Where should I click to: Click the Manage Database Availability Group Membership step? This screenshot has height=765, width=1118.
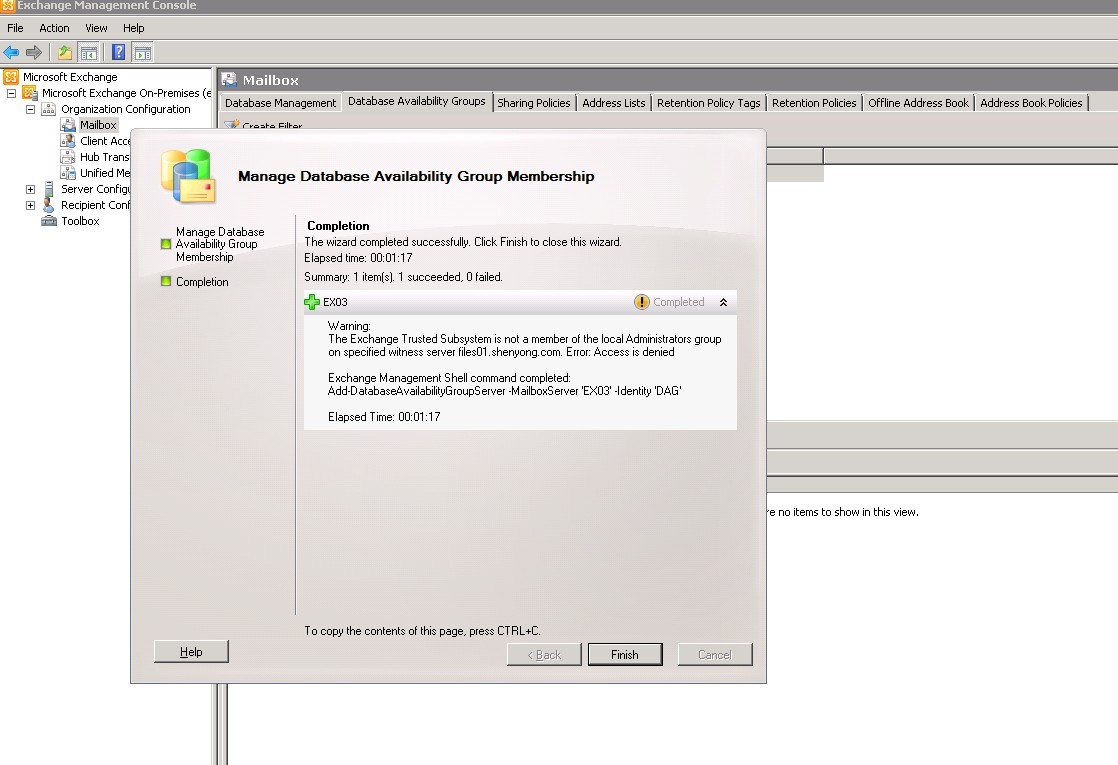tap(220, 245)
